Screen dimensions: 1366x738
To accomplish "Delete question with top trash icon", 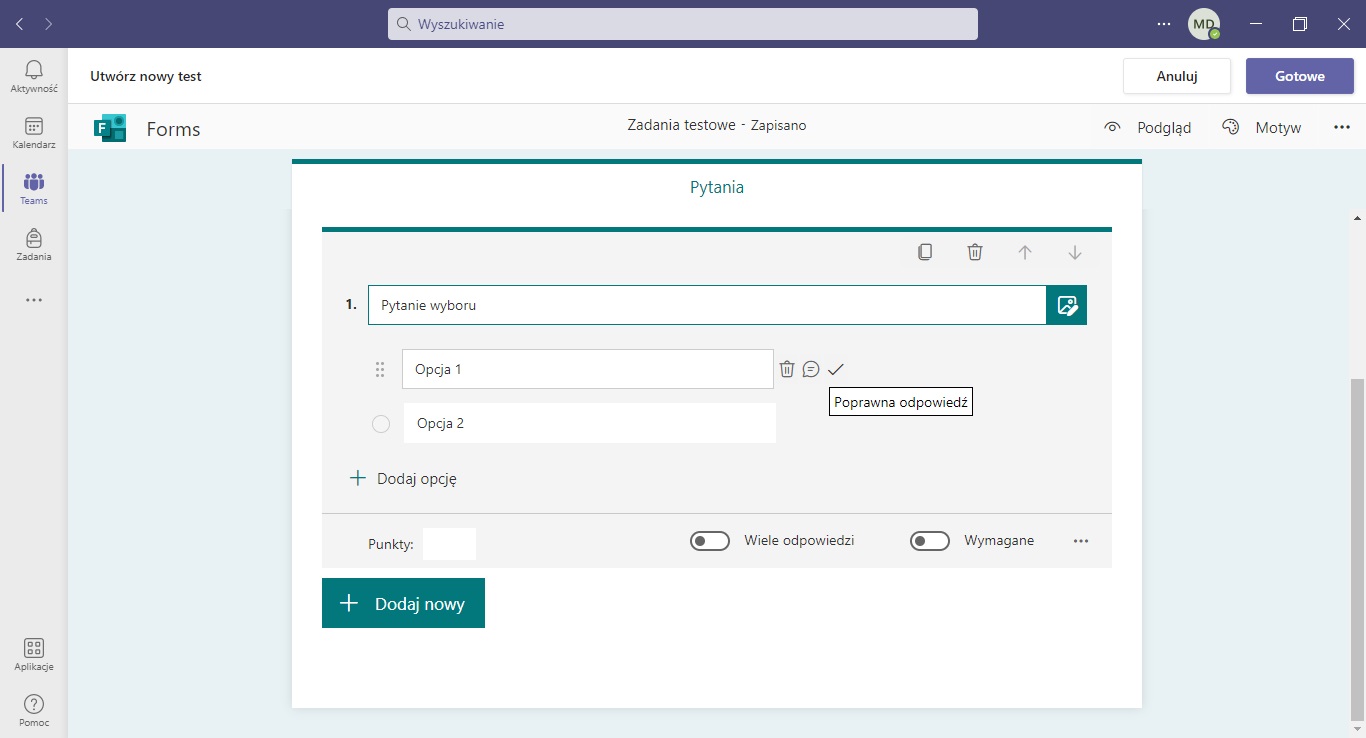I will [x=975, y=252].
